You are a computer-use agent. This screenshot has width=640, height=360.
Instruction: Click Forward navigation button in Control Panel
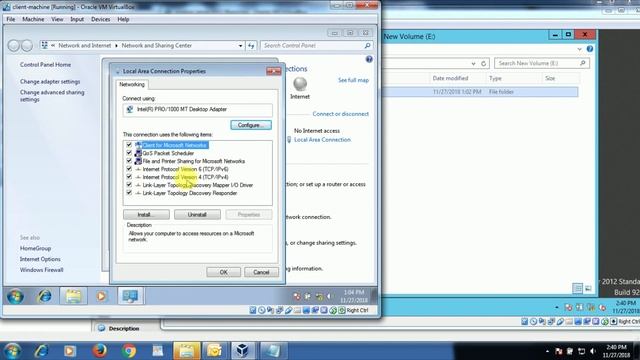pyautogui.click(x=27, y=45)
